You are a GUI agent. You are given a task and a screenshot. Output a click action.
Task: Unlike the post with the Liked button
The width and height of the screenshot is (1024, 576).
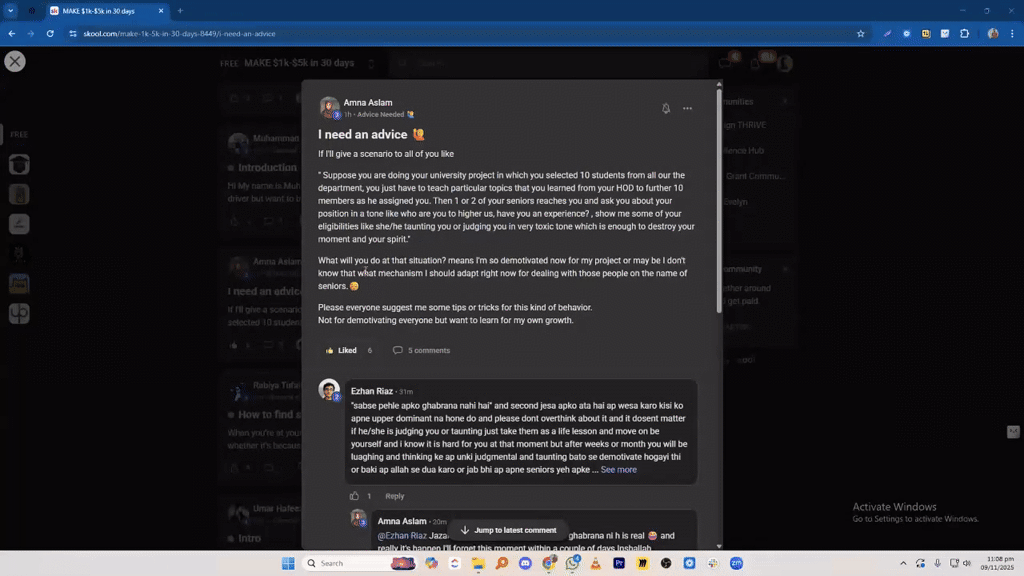(x=341, y=350)
